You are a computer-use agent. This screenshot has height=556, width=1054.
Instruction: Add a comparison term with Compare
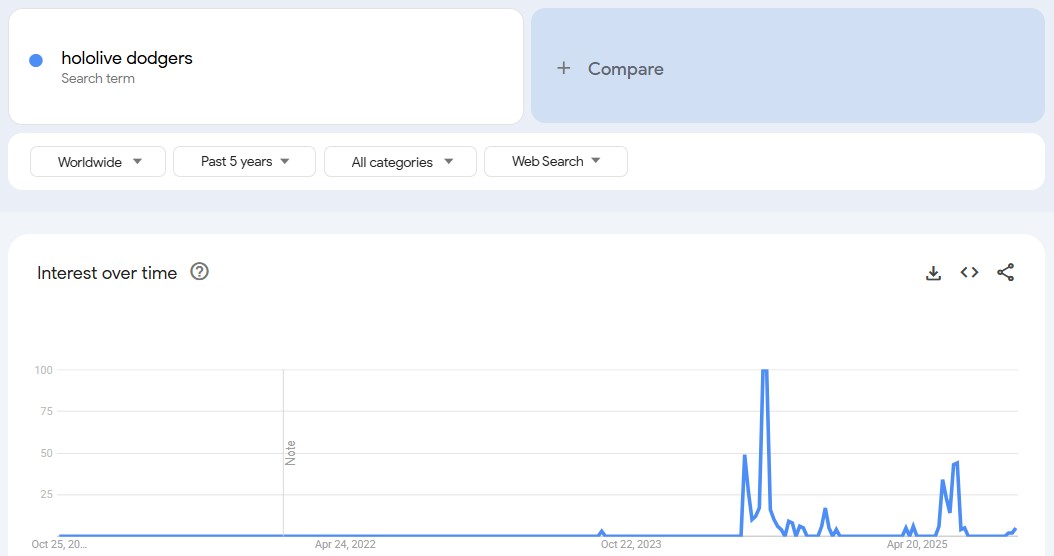click(x=788, y=66)
